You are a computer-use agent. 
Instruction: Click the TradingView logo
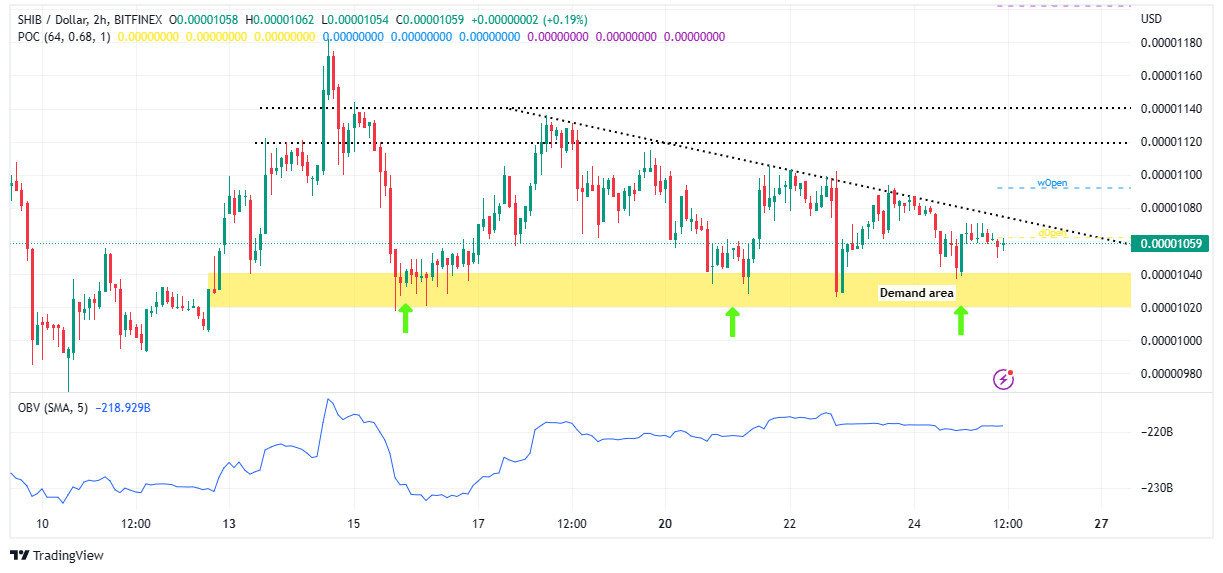tap(57, 555)
